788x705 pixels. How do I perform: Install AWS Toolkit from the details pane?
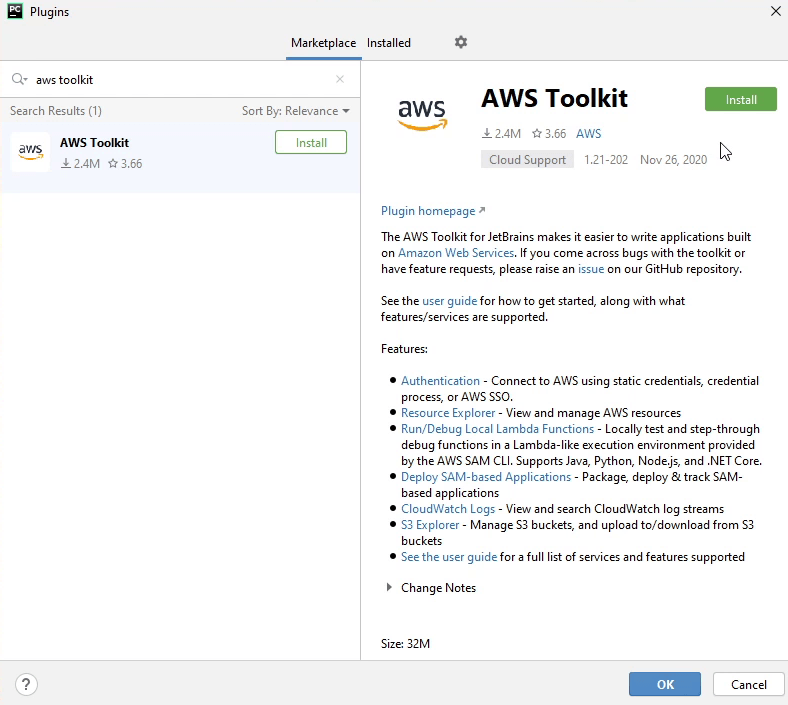[x=740, y=99]
